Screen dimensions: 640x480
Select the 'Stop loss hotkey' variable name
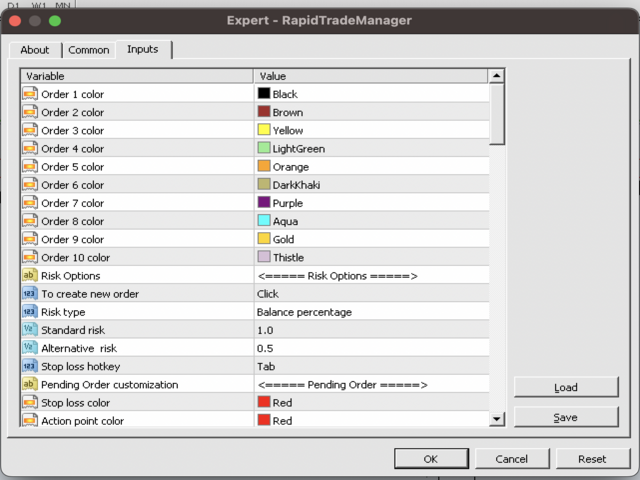81,367
